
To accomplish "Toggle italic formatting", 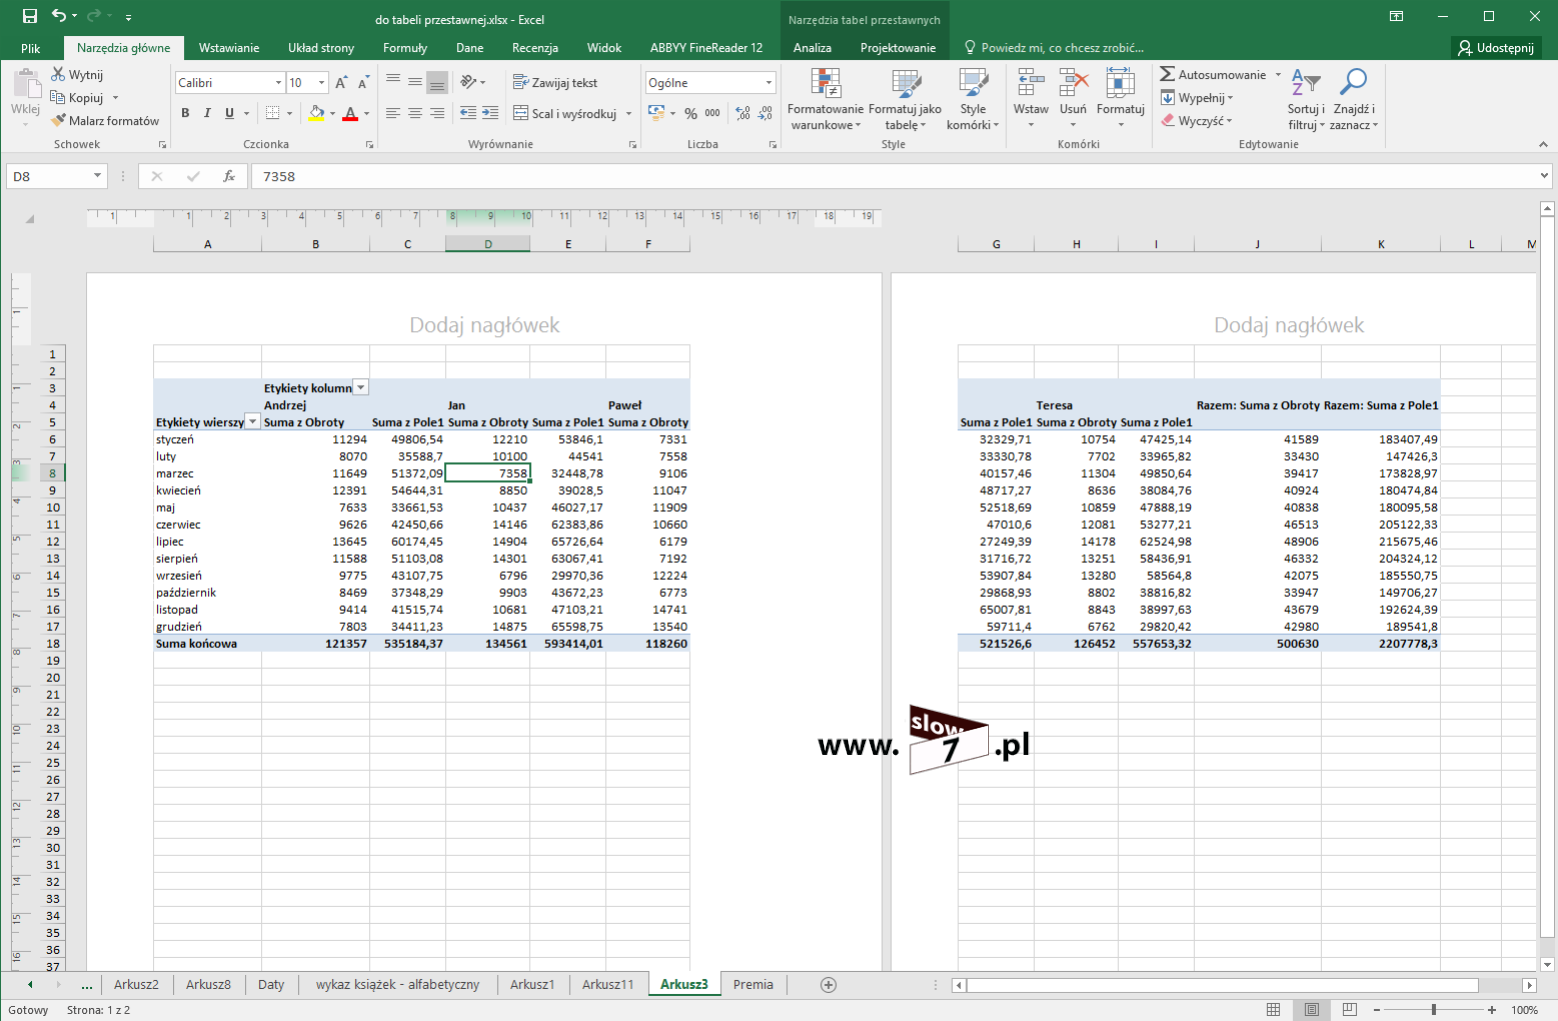I will (207, 113).
